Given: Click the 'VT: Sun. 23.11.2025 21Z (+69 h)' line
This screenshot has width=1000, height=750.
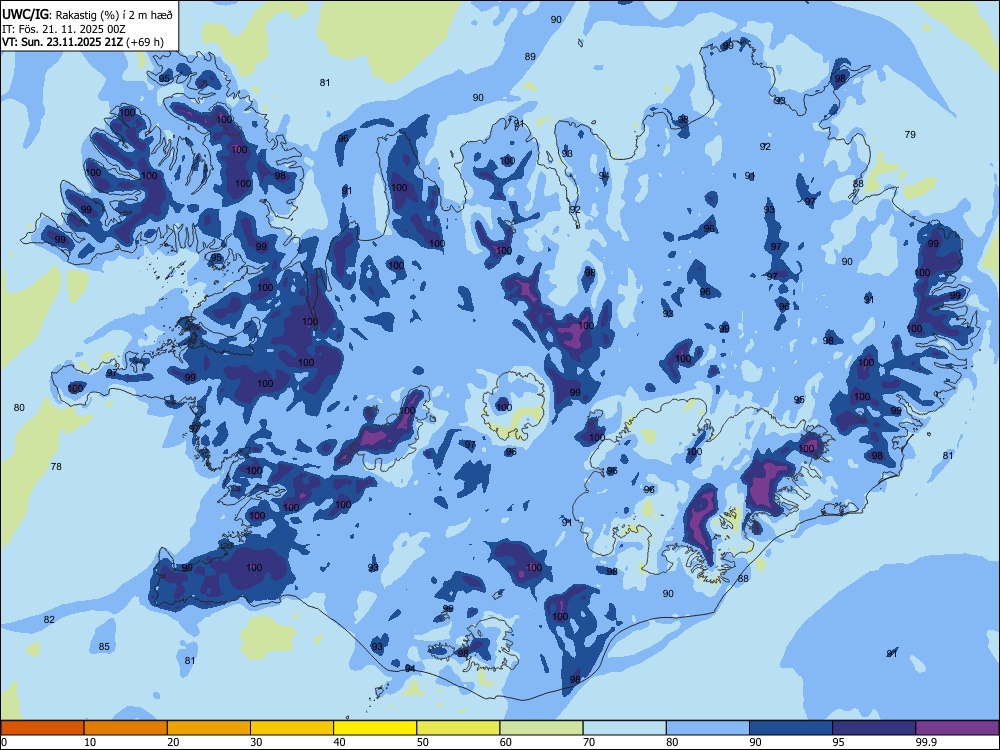Looking at the screenshot, I should point(83,42).
